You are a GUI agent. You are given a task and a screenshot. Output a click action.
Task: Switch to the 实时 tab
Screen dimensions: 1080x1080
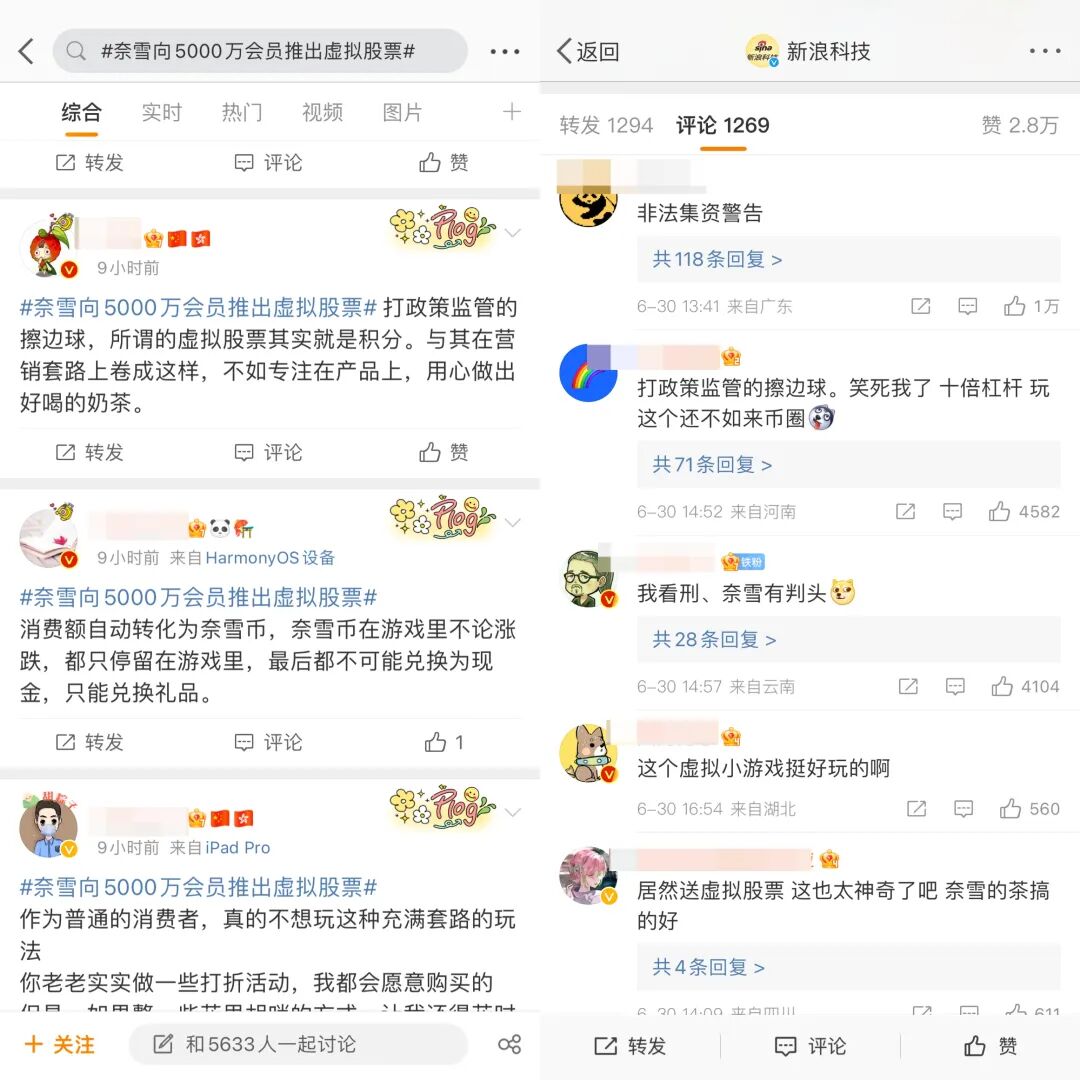coord(162,112)
